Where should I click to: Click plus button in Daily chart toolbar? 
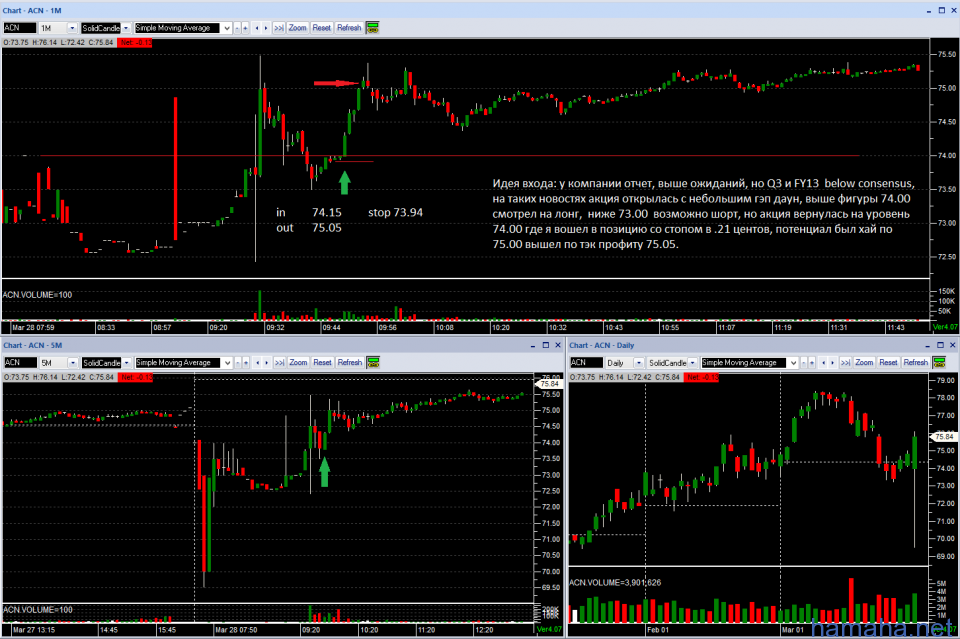click(812, 362)
